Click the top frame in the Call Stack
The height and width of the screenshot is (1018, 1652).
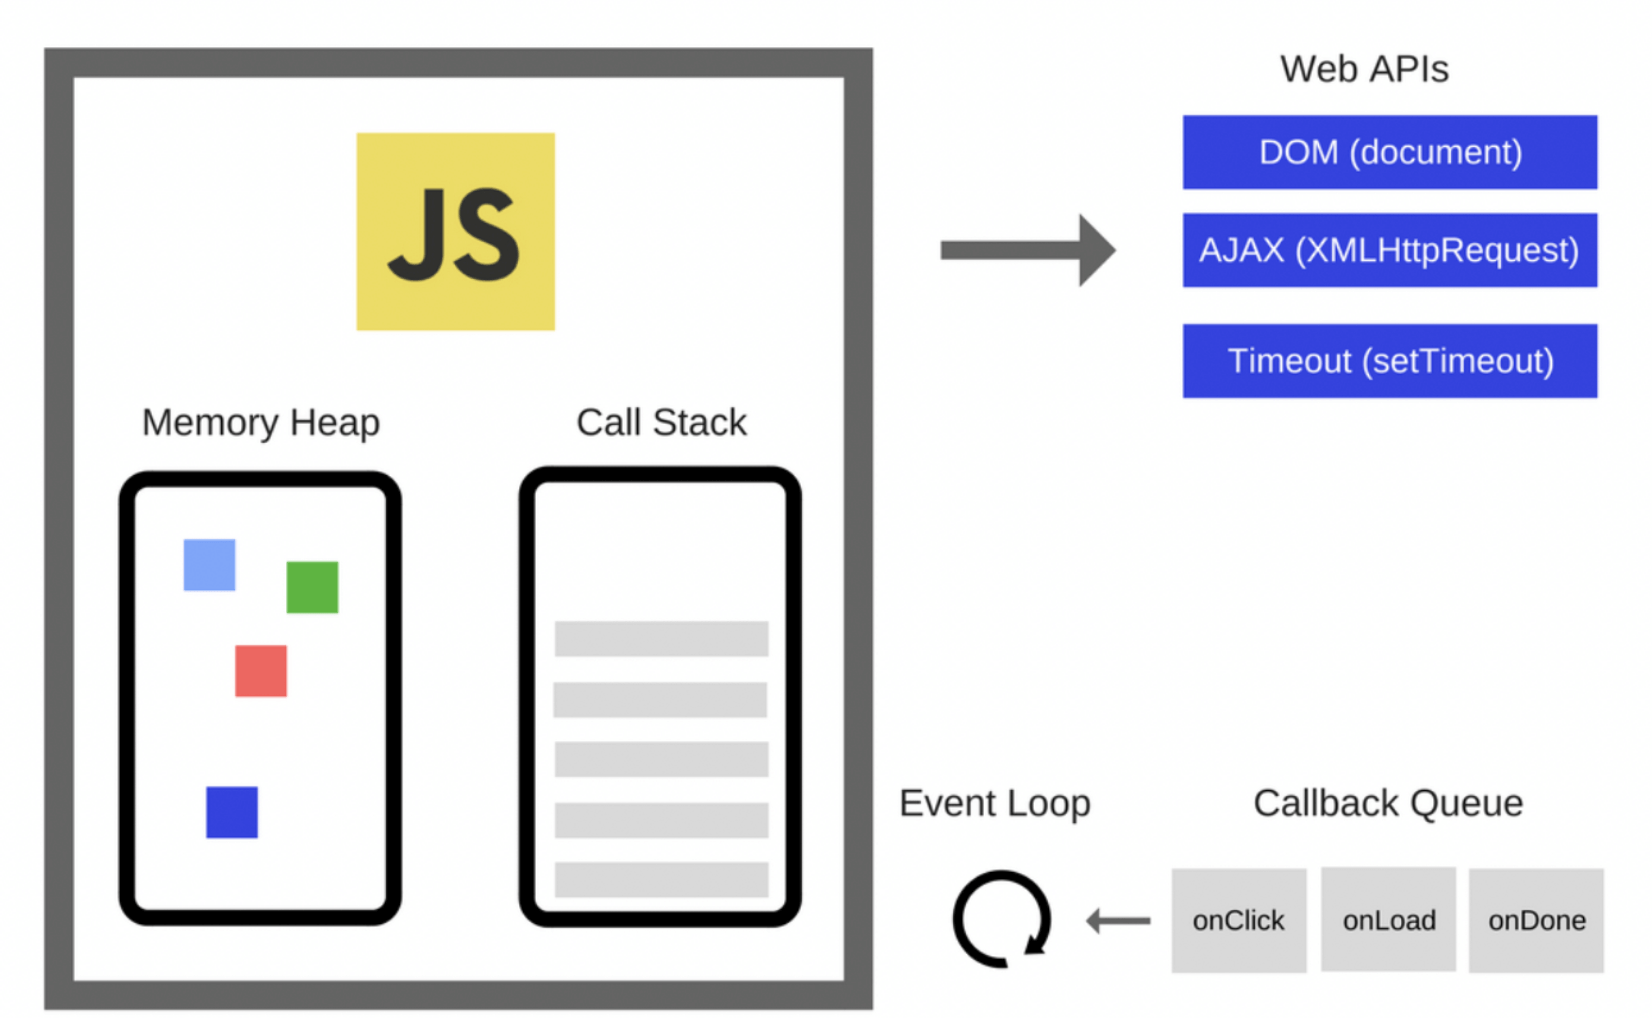click(x=661, y=639)
